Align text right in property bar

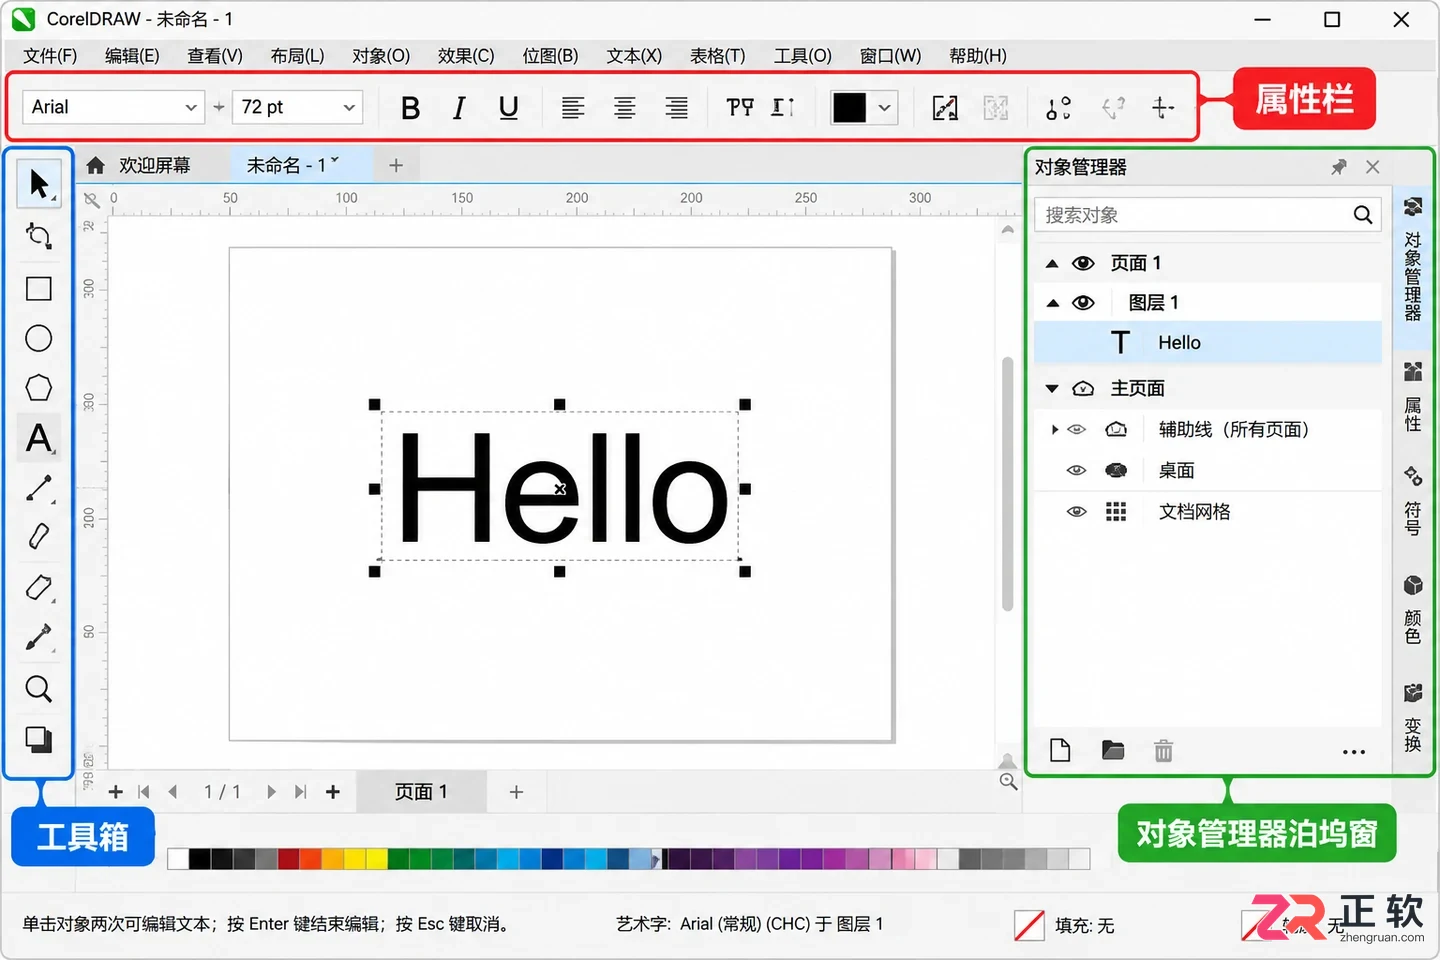point(677,107)
